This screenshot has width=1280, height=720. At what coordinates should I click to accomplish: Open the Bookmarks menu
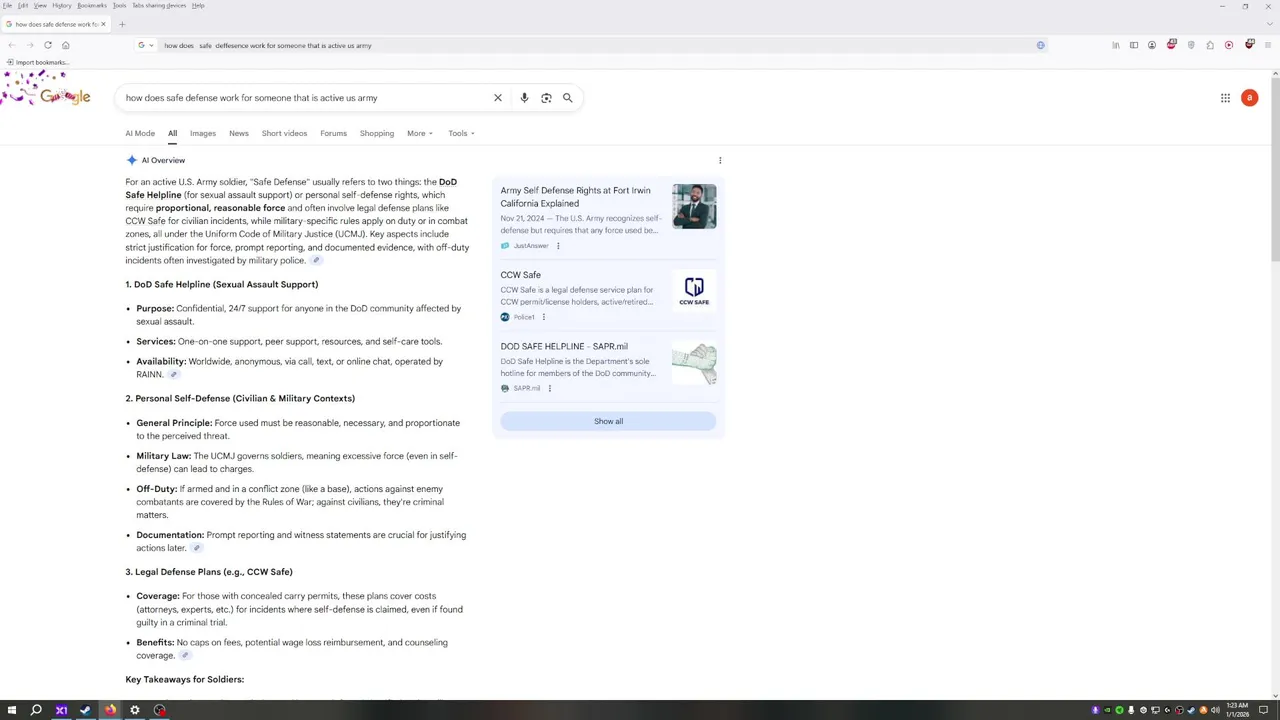pos(91,5)
